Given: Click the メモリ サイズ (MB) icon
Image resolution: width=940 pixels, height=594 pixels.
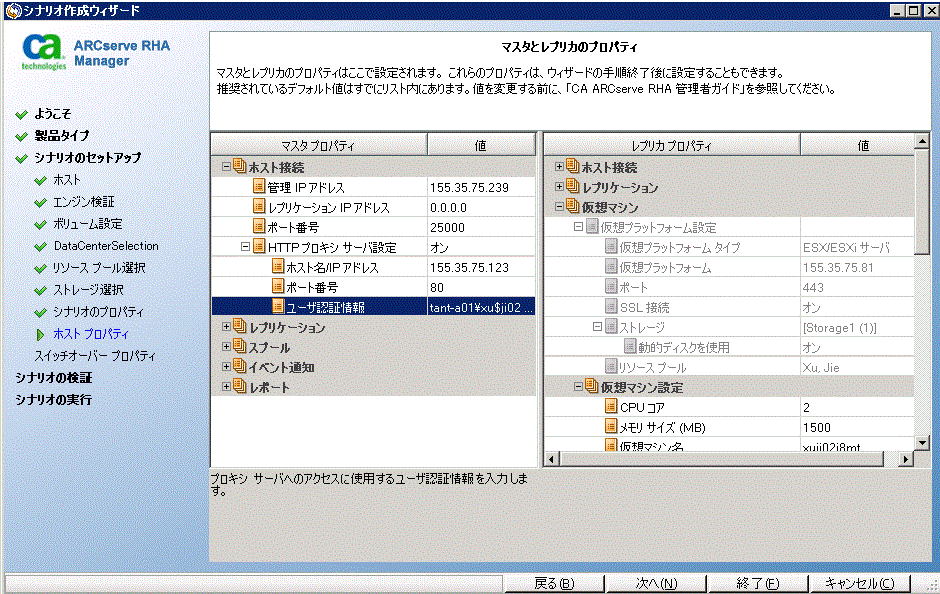Looking at the screenshot, I should 611,426.
